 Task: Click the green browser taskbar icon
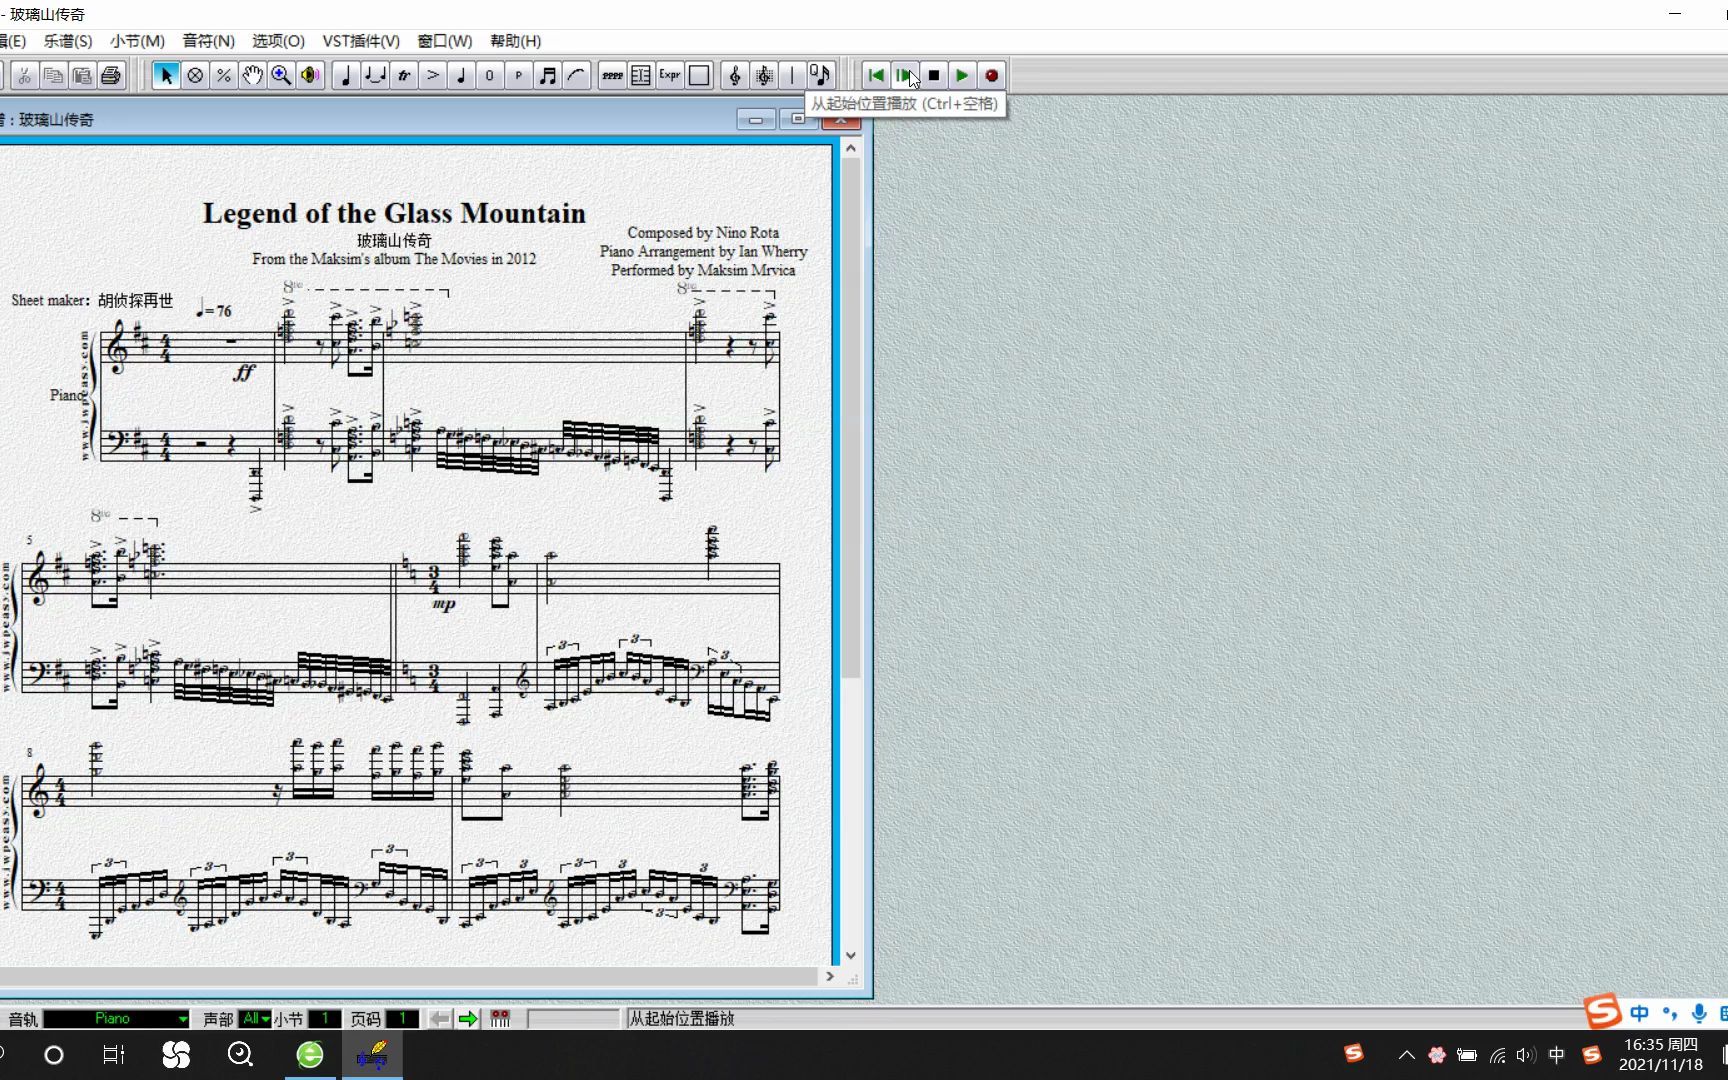tap(310, 1055)
